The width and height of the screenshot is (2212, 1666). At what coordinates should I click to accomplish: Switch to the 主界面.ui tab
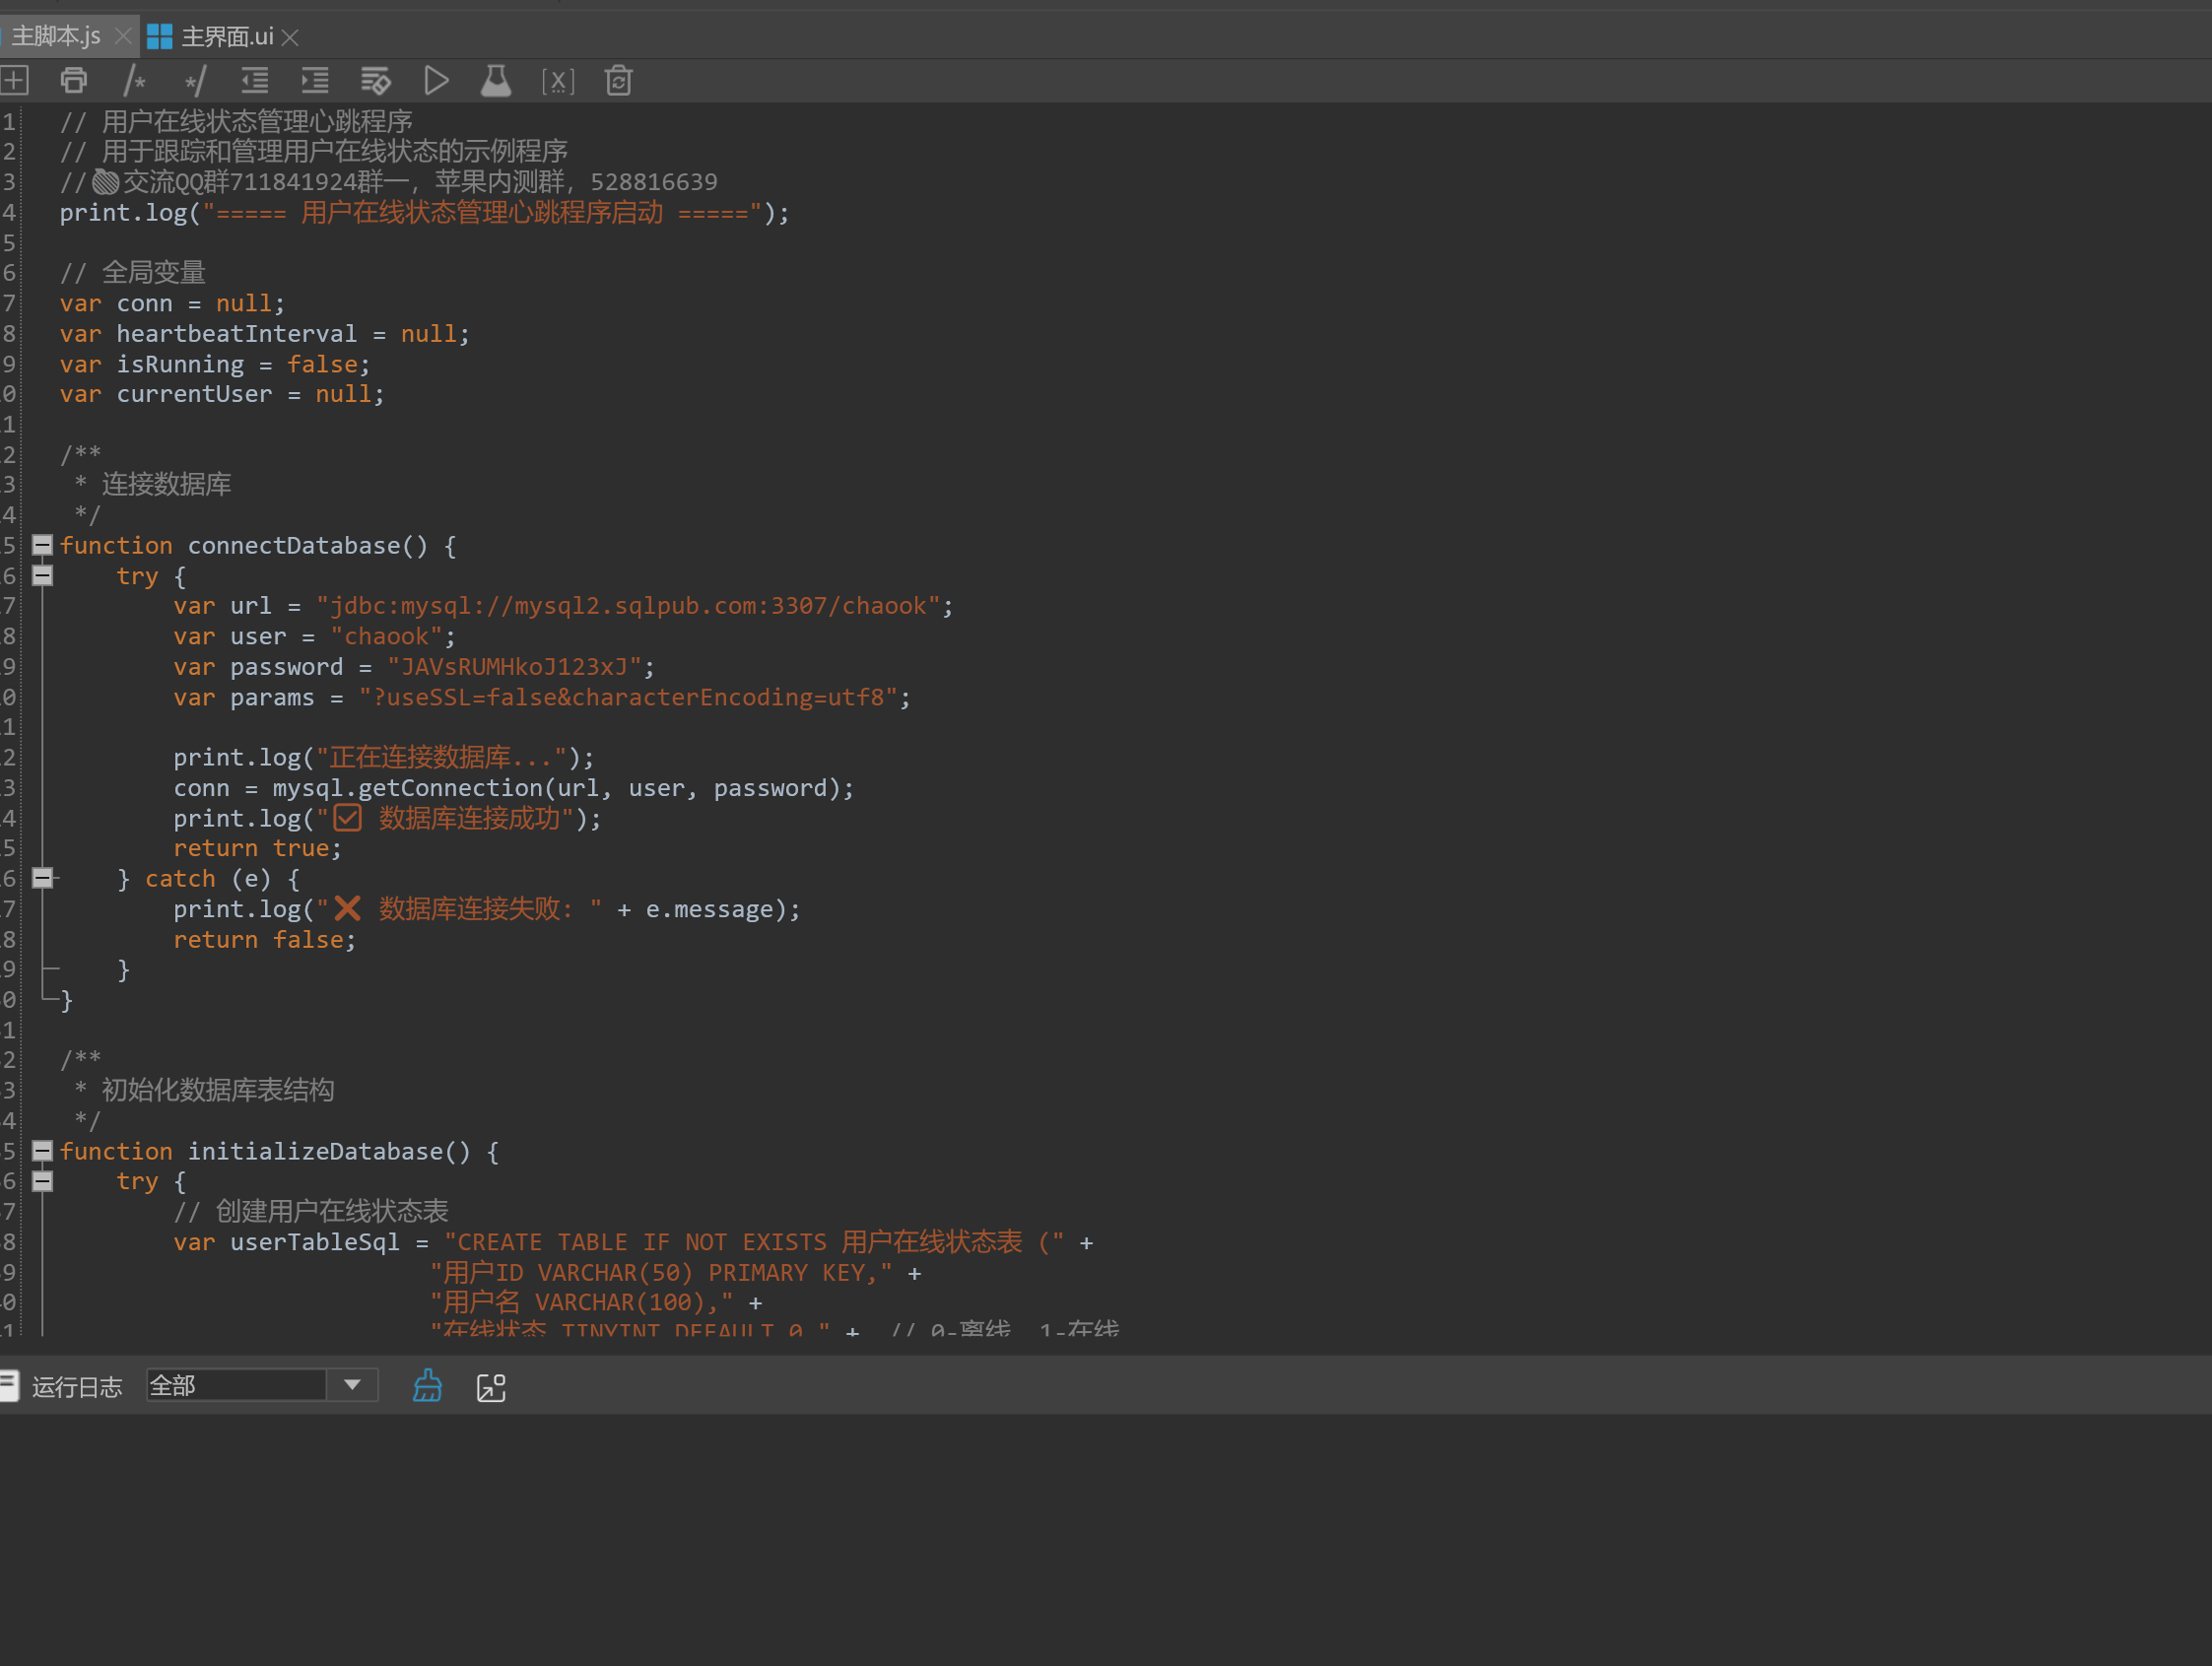(226, 37)
